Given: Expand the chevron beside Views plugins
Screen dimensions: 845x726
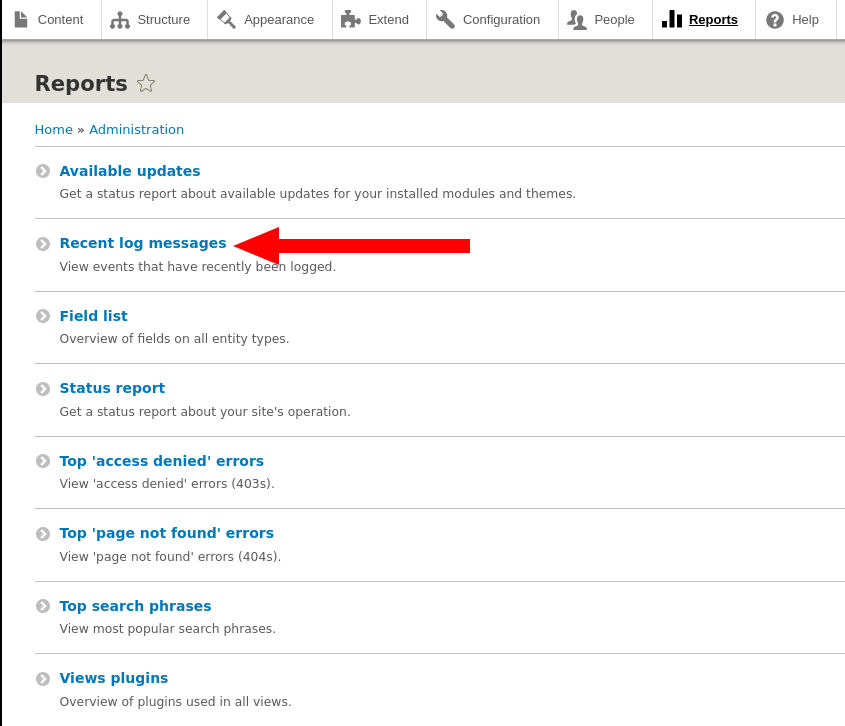Looking at the screenshot, I should tap(42, 678).
